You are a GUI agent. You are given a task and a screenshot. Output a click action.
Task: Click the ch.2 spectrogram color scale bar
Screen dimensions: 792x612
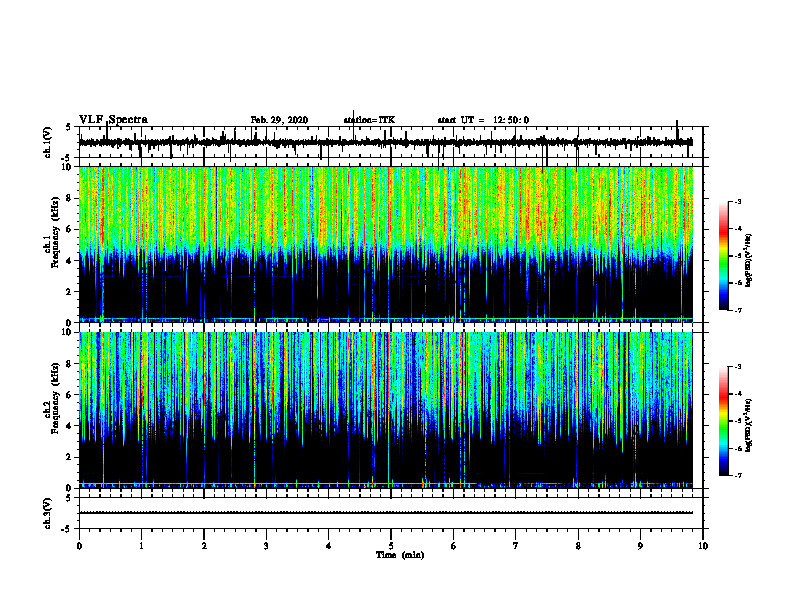pyautogui.click(x=724, y=421)
